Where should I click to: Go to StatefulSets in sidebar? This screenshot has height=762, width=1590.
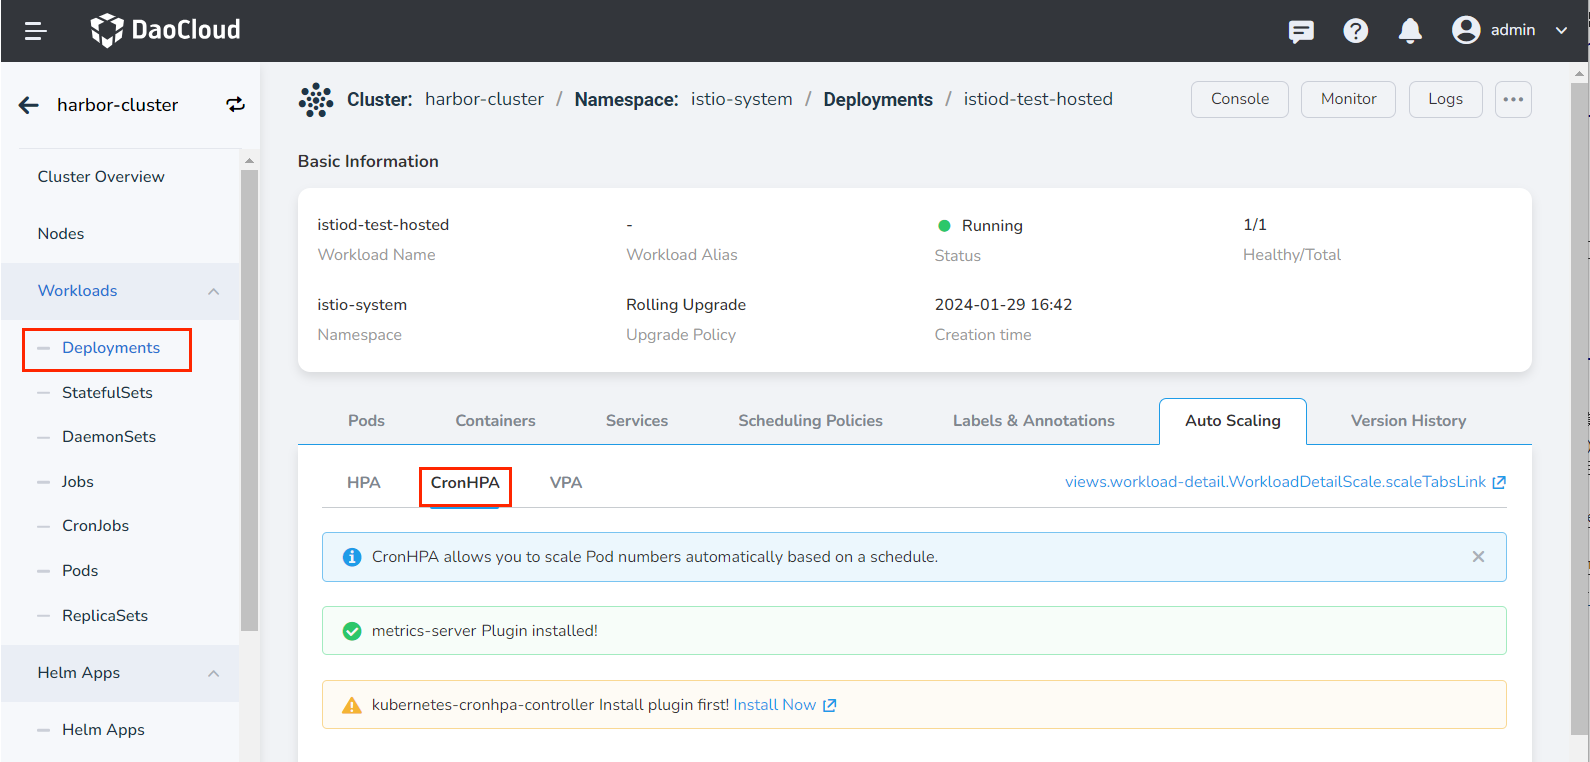[107, 393]
